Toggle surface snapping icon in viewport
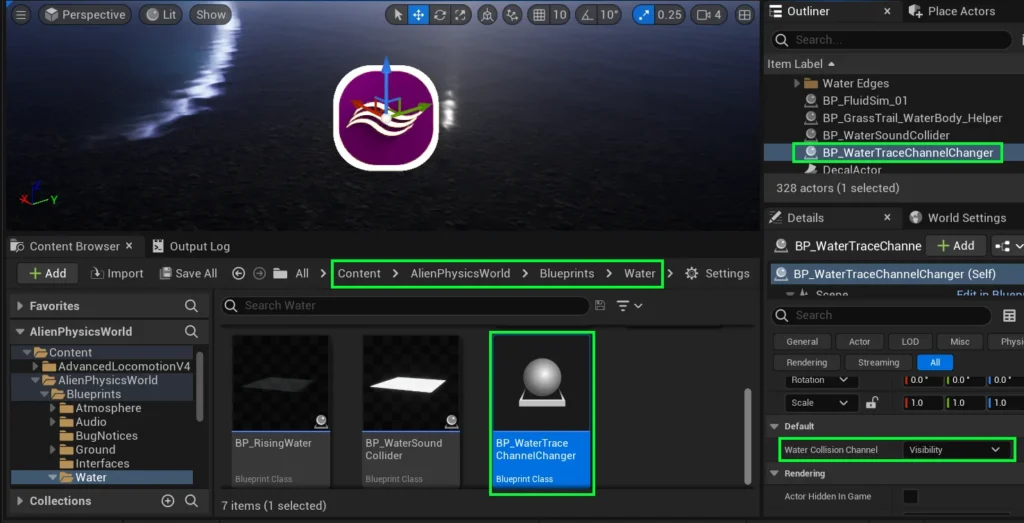This screenshot has width=1024, height=523. 512,15
